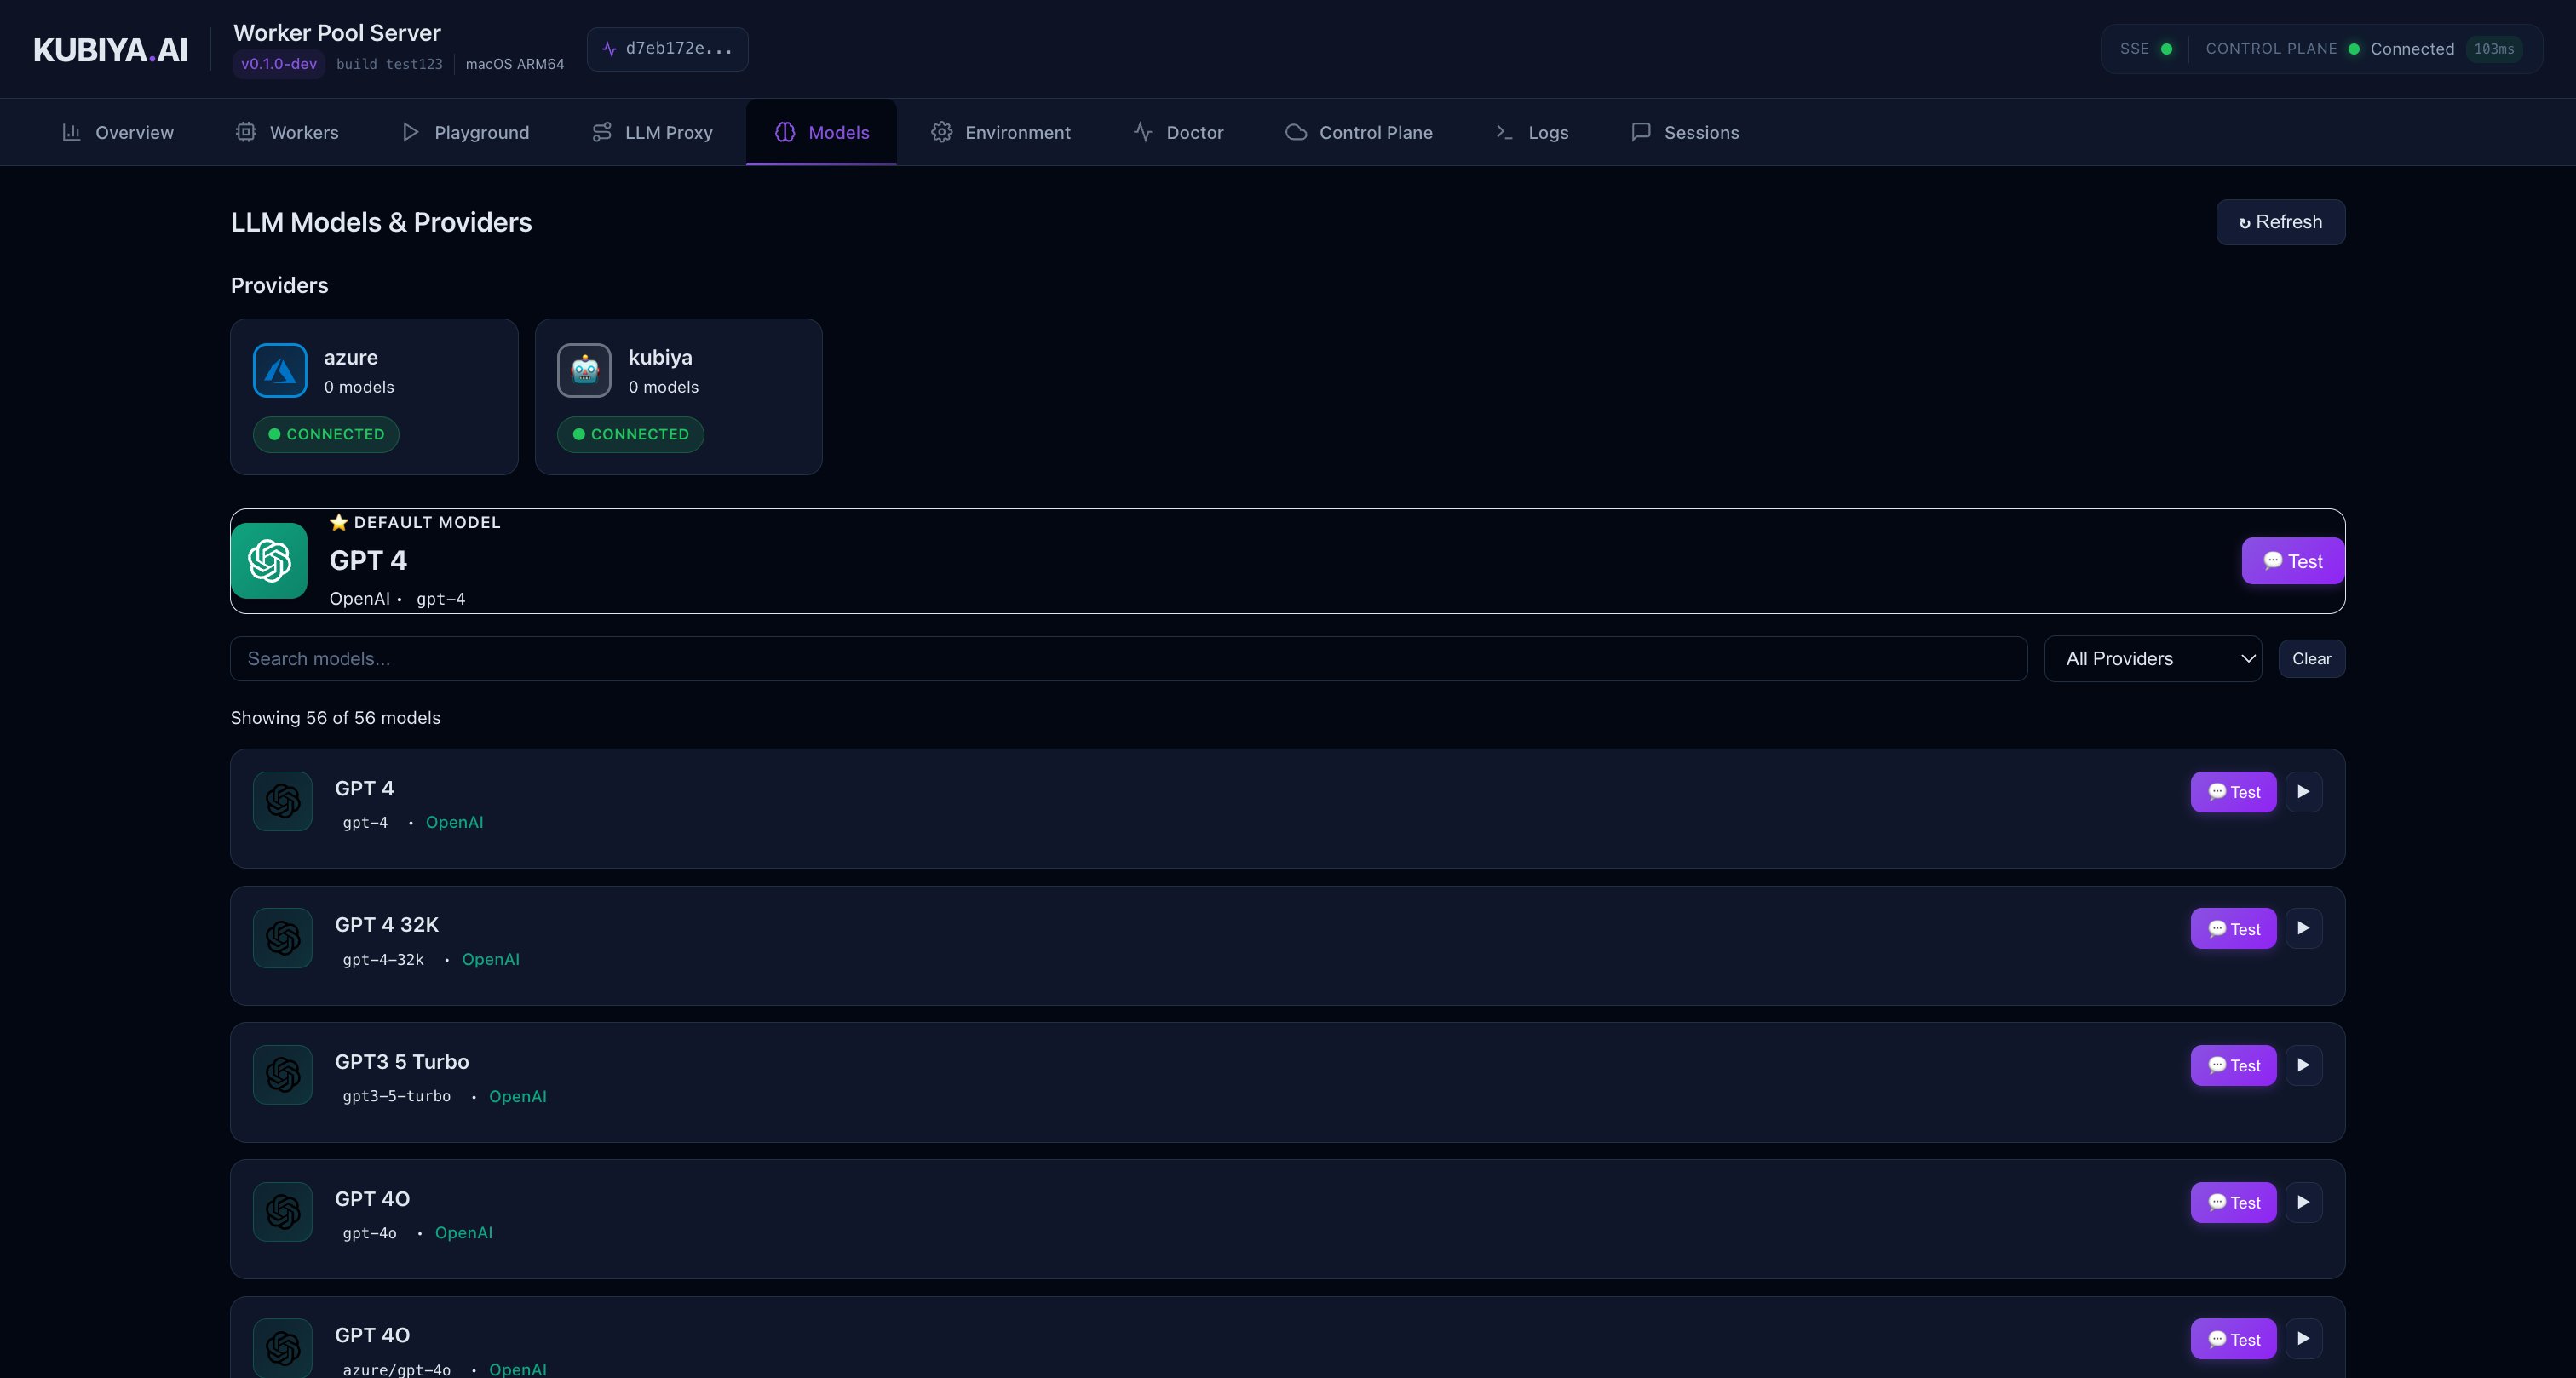This screenshot has height=1378, width=2576.
Task: Click the 'build test123' text
Action: [x=389, y=64]
